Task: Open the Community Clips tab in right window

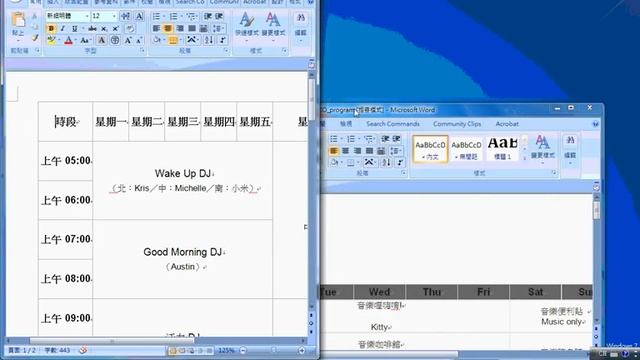Action: pos(457,124)
